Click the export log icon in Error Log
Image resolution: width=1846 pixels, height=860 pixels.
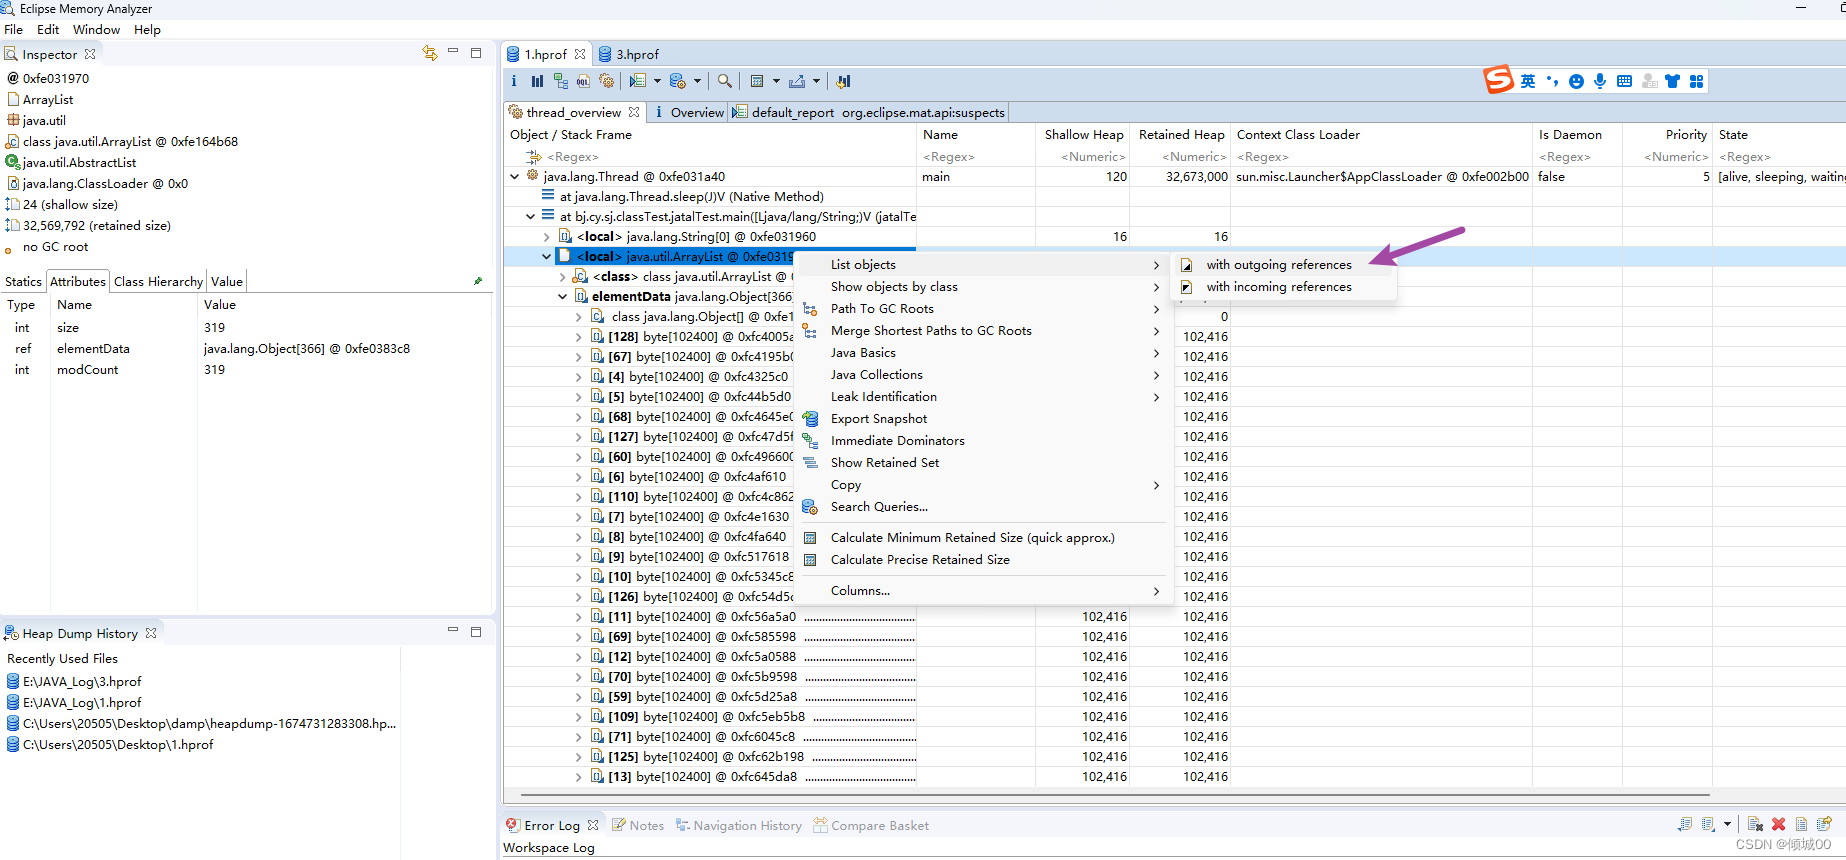(1685, 824)
